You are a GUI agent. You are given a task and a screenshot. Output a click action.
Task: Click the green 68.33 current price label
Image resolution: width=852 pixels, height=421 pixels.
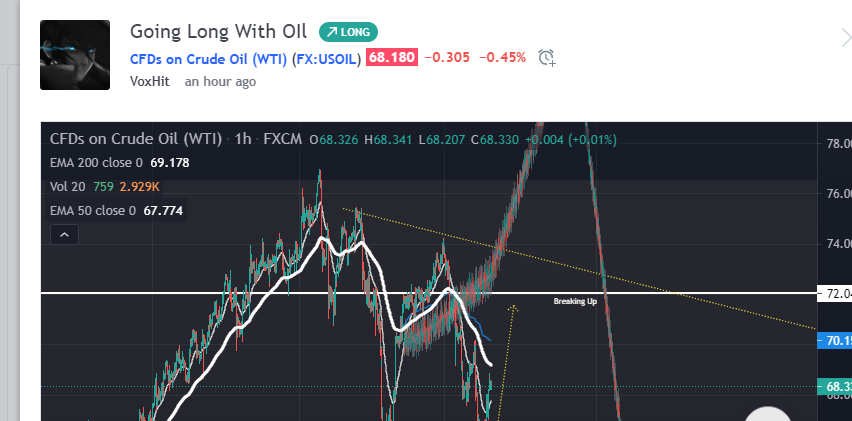835,386
